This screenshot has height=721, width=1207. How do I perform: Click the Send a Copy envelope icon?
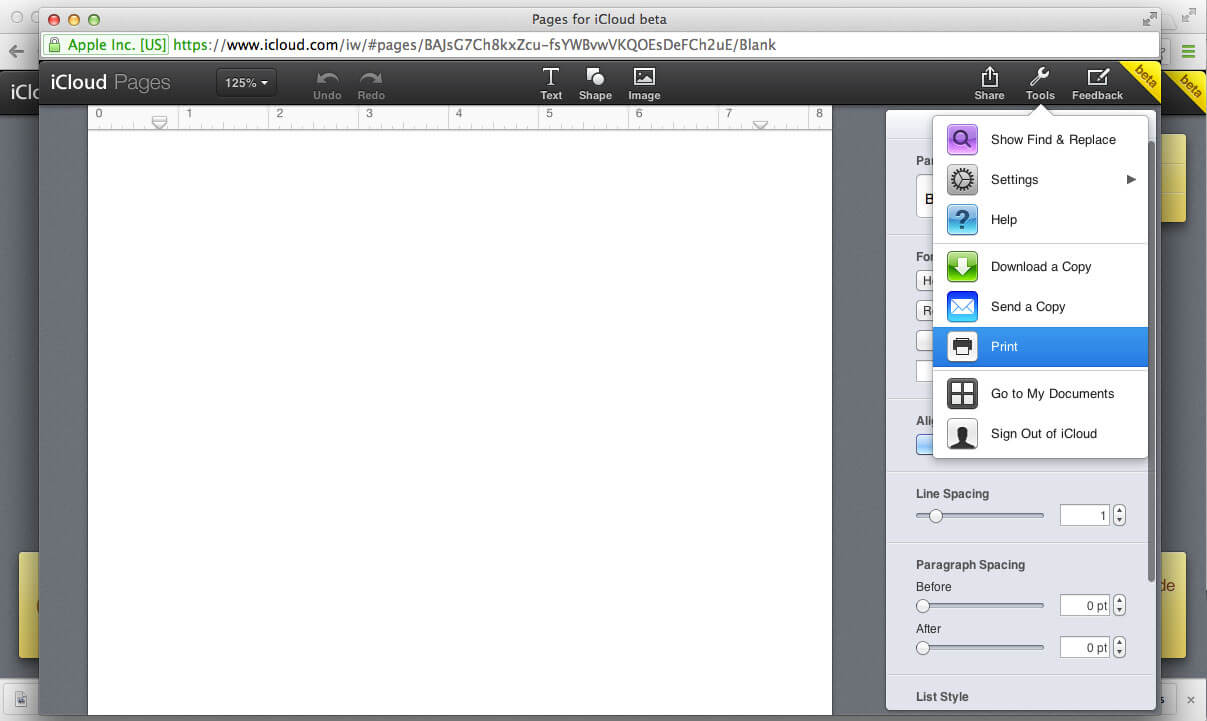click(961, 306)
